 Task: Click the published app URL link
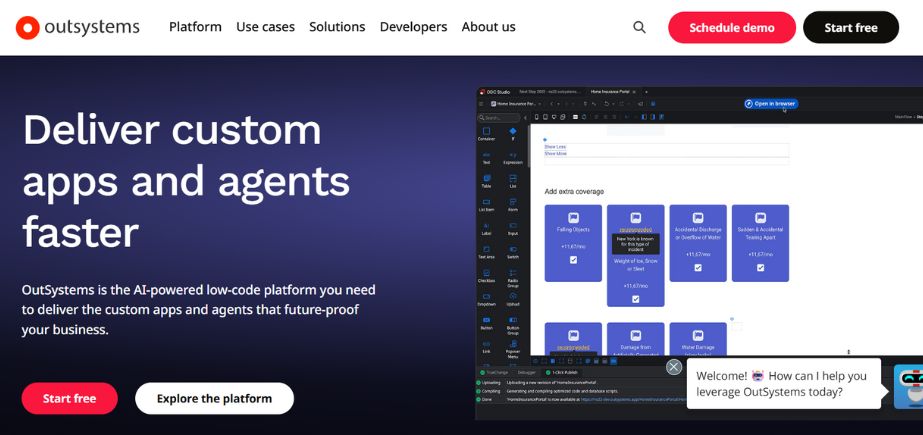[x=633, y=399]
